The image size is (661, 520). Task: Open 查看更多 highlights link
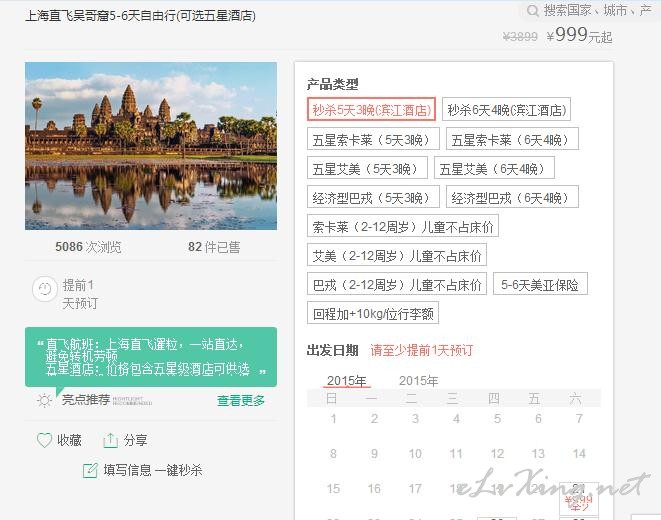click(x=241, y=400)
